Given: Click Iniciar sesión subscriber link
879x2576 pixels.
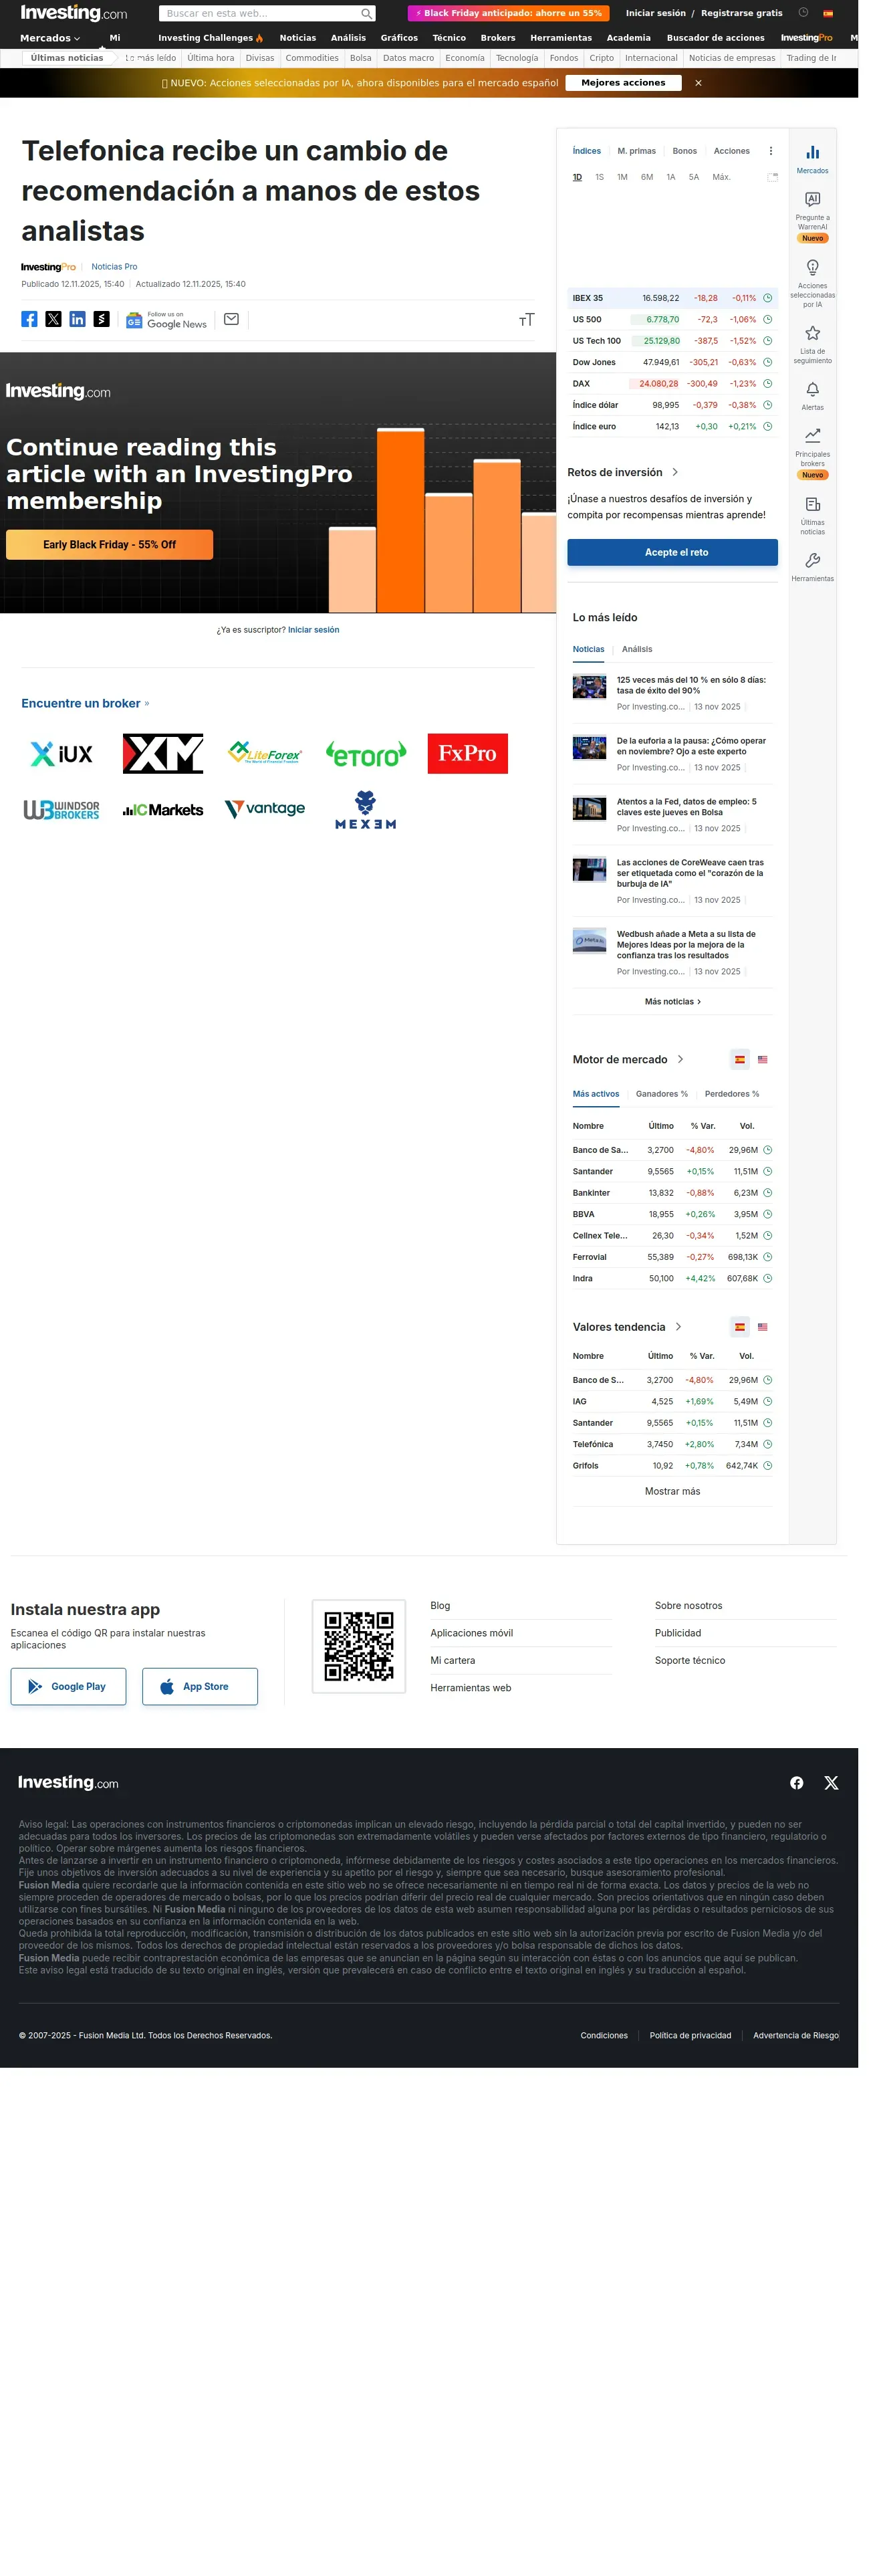Looking at the screenshot, I should [x=313, y=630].
